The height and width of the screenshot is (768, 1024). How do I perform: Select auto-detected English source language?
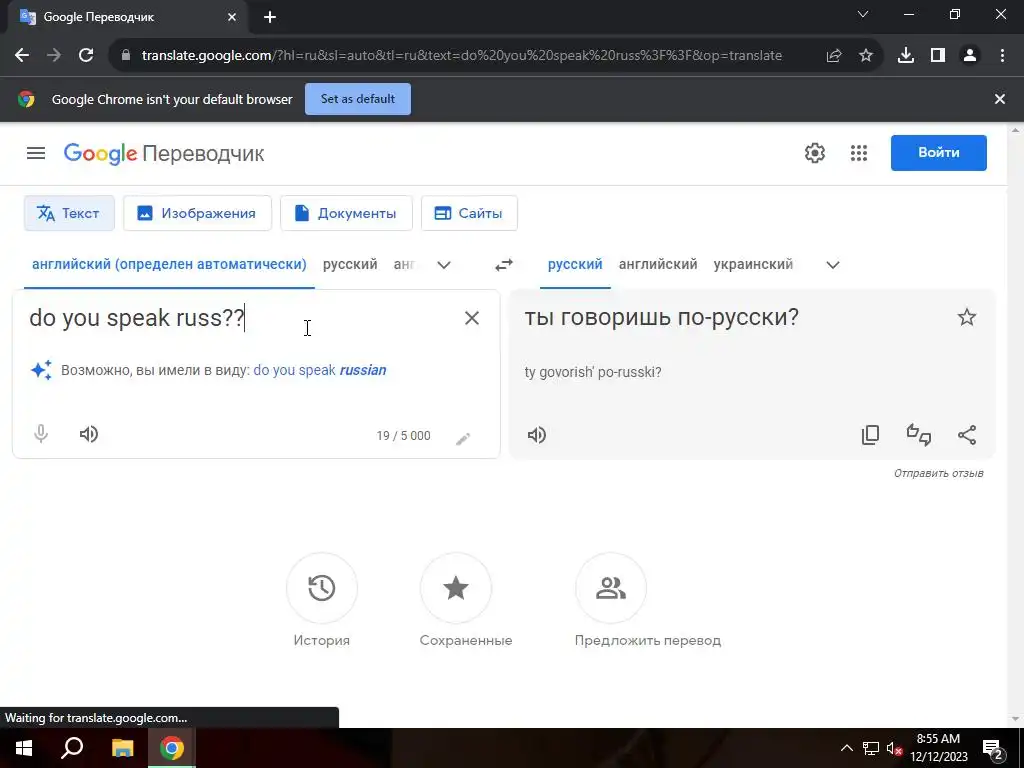click(169, 264)
